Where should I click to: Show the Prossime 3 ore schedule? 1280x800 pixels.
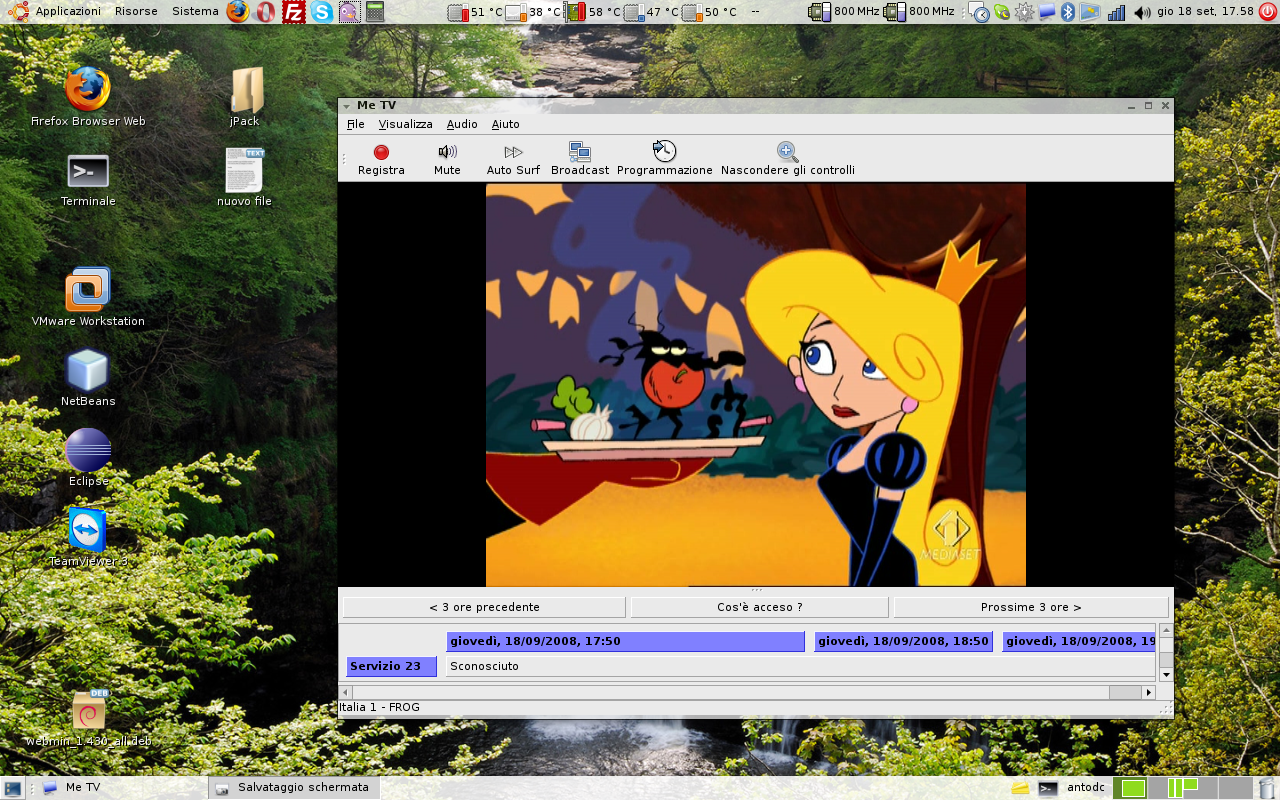click(x=1030, y=607)
